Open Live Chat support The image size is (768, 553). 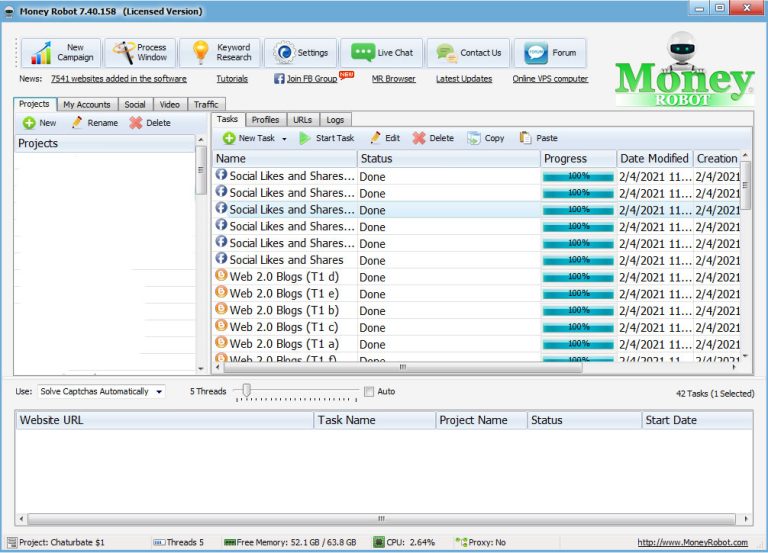pos(382,53)
